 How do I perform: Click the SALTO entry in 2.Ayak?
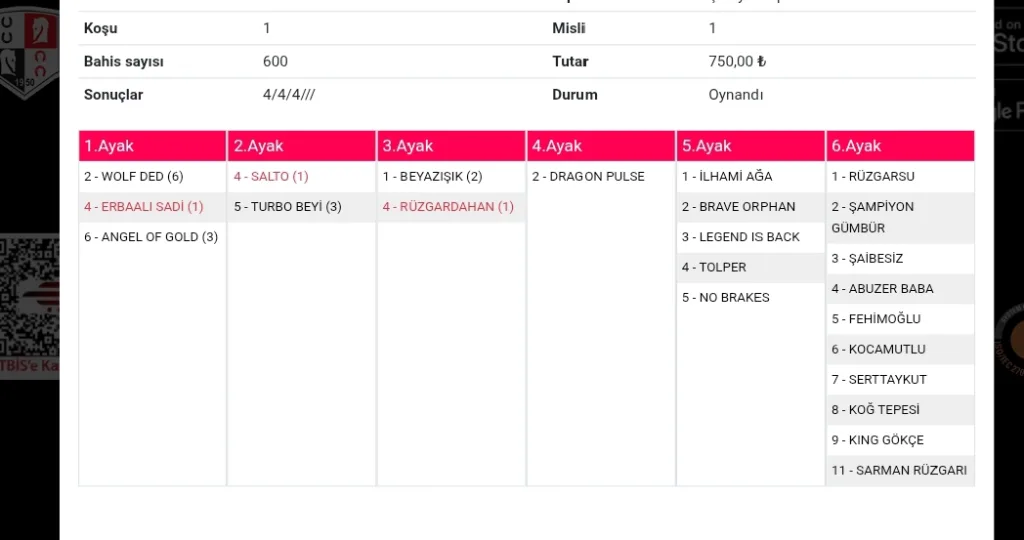(x=271, y=177)
